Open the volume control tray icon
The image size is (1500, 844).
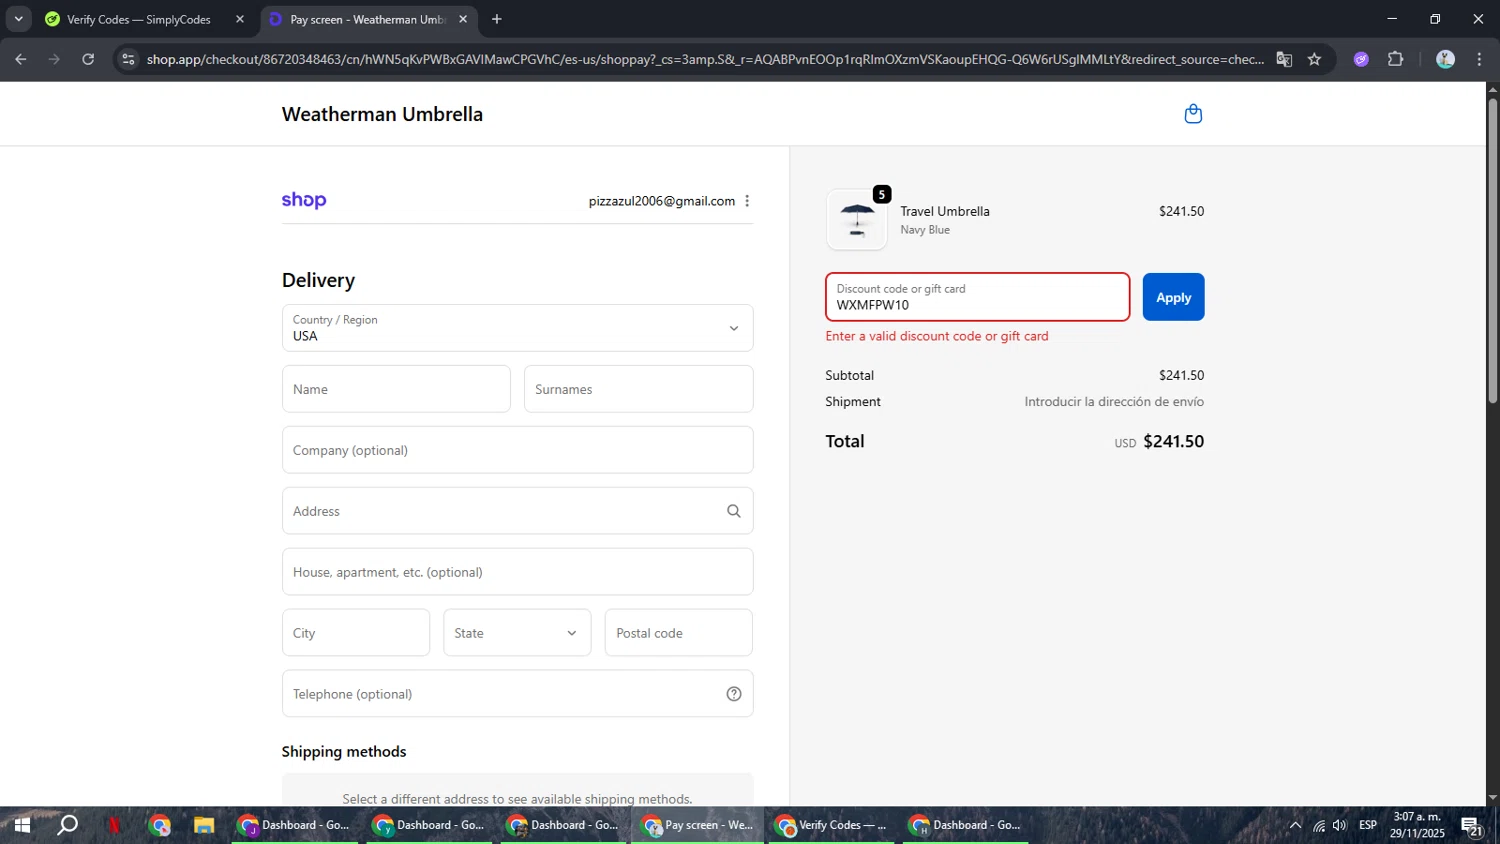[x=1340, y=825]
